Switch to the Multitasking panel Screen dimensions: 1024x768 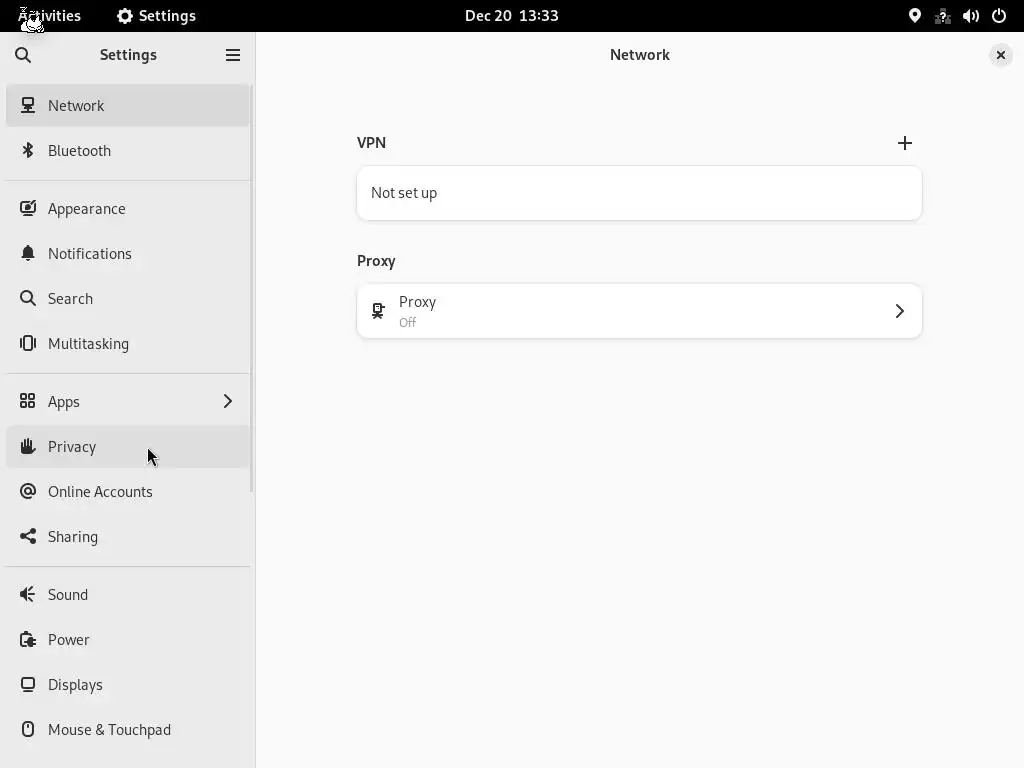[x=127, y=344]
